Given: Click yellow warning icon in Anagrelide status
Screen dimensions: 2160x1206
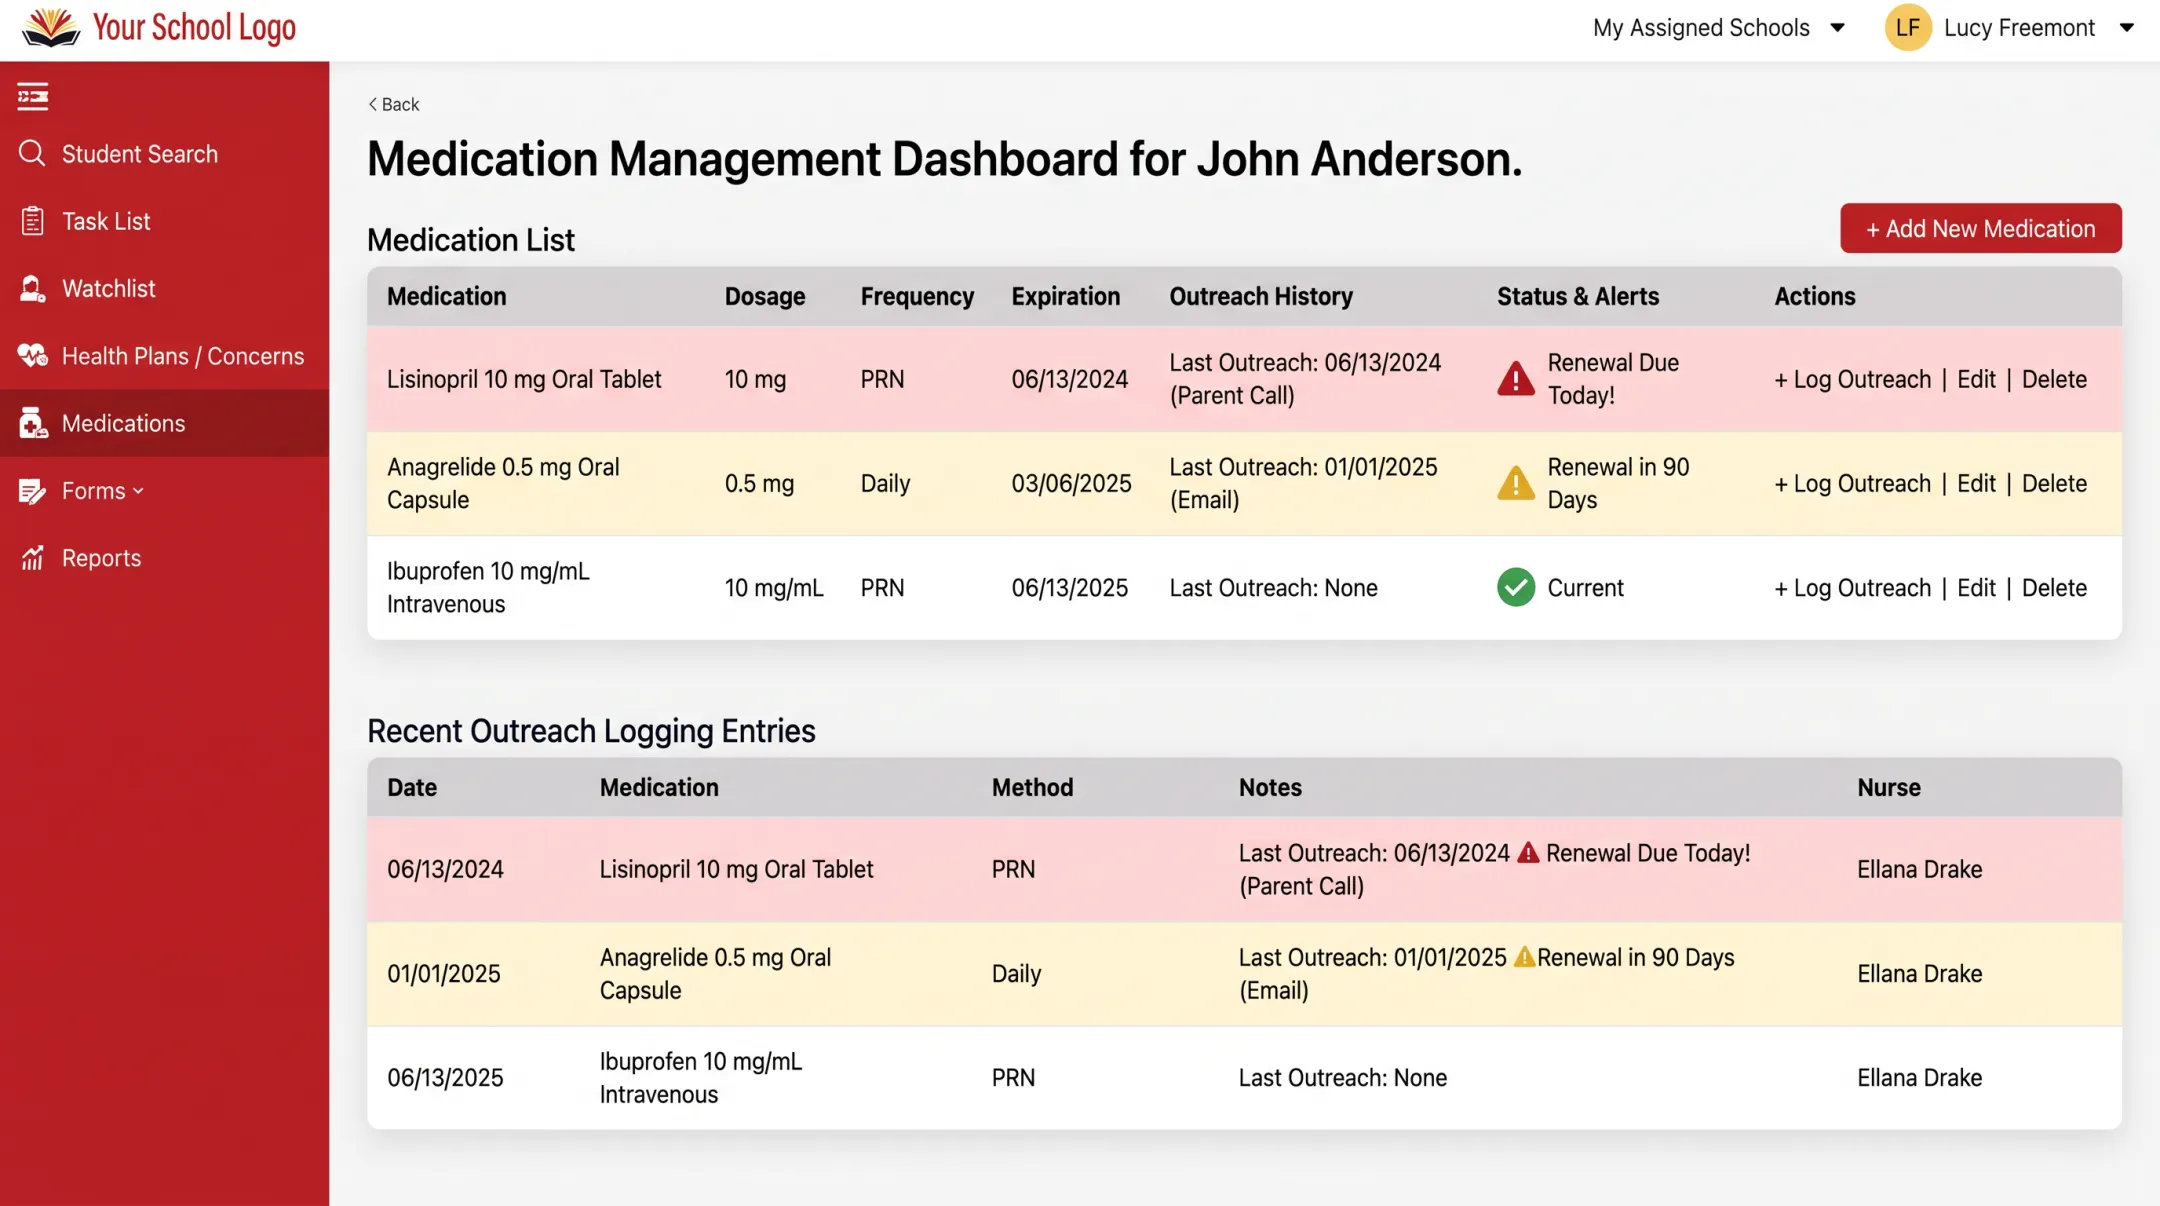Looking at the screenshot, I should click(x=1515, y=483).
